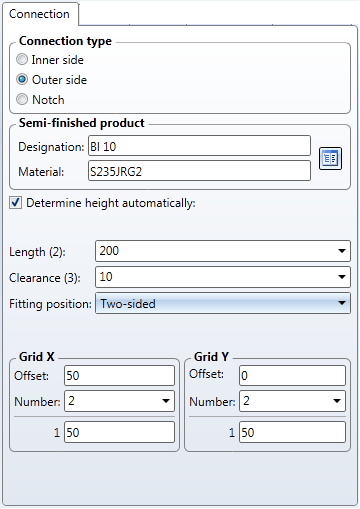The image size is (360, 509).
Task: Click the Grid X spacing 1 field
Action: [119, 432]
